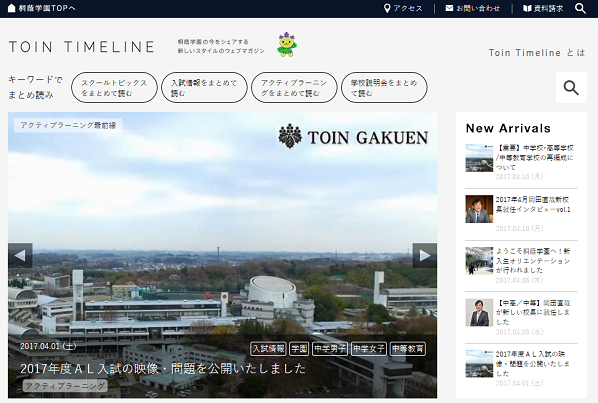This screenshot has height=403, width=598.
Task: Click the date 2017.04.01 (土) on the slide
Action: (48, 346)
